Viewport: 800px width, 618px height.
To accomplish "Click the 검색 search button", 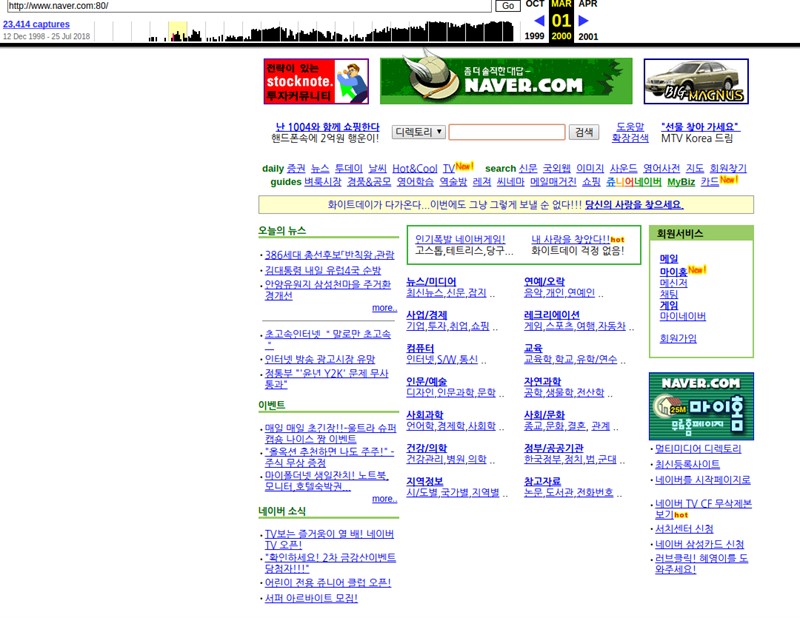I will [584, 132].
